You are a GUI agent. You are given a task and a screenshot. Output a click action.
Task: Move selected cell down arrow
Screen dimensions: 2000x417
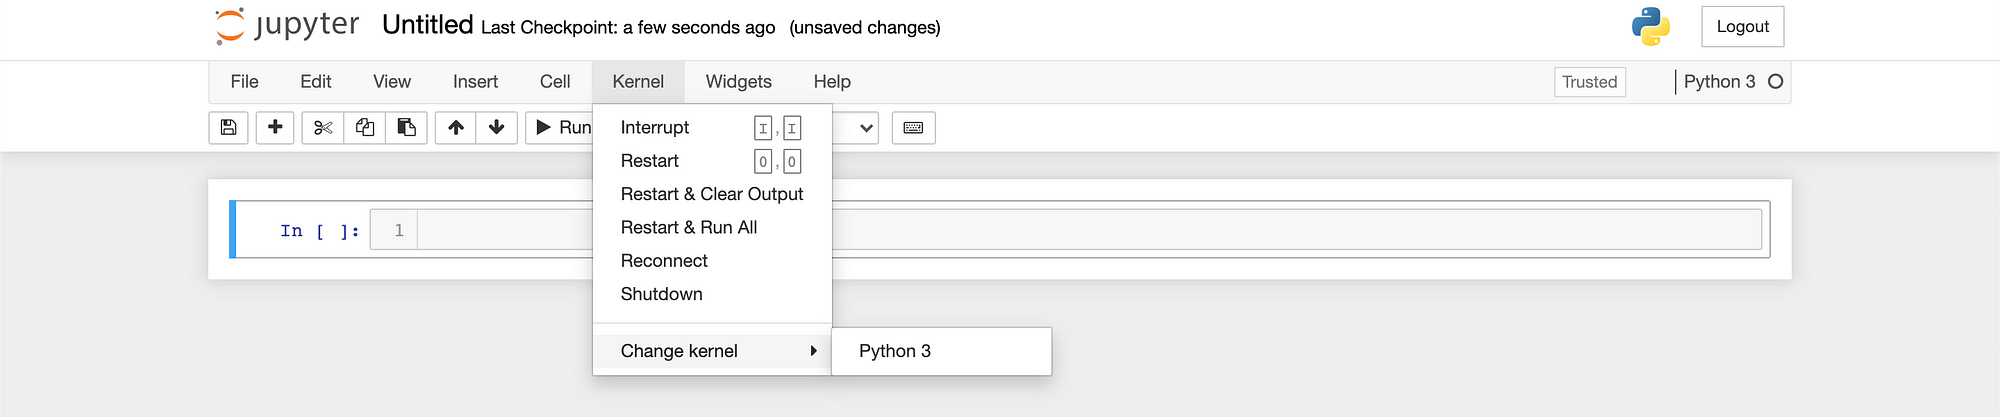[x=497, y=128]
